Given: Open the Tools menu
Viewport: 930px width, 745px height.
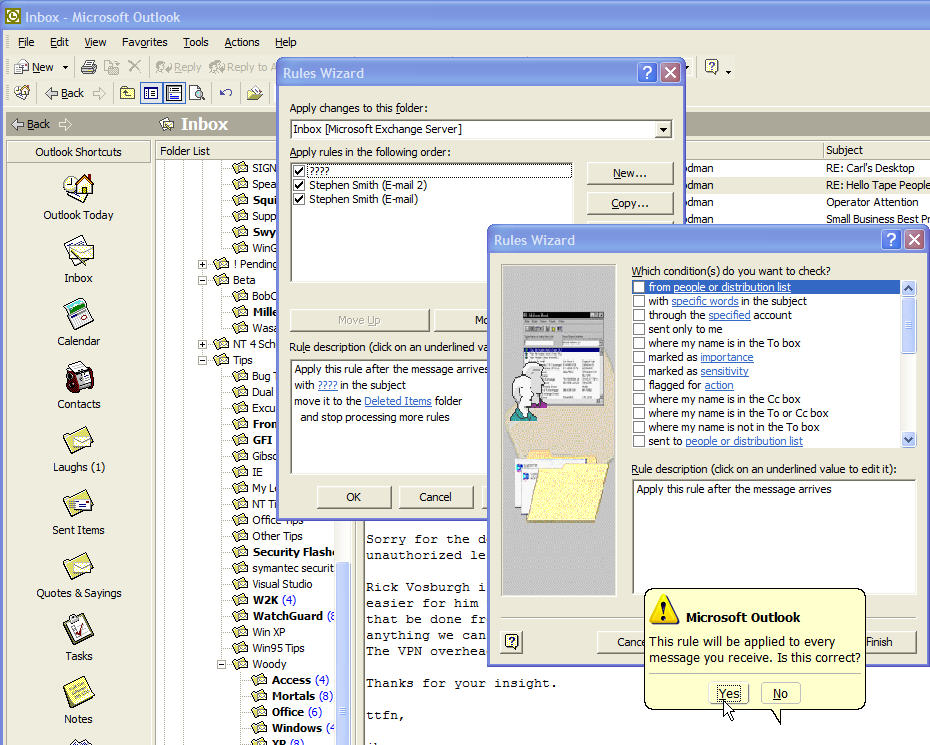Looking at the screenshot, I should tap(195, 42).
